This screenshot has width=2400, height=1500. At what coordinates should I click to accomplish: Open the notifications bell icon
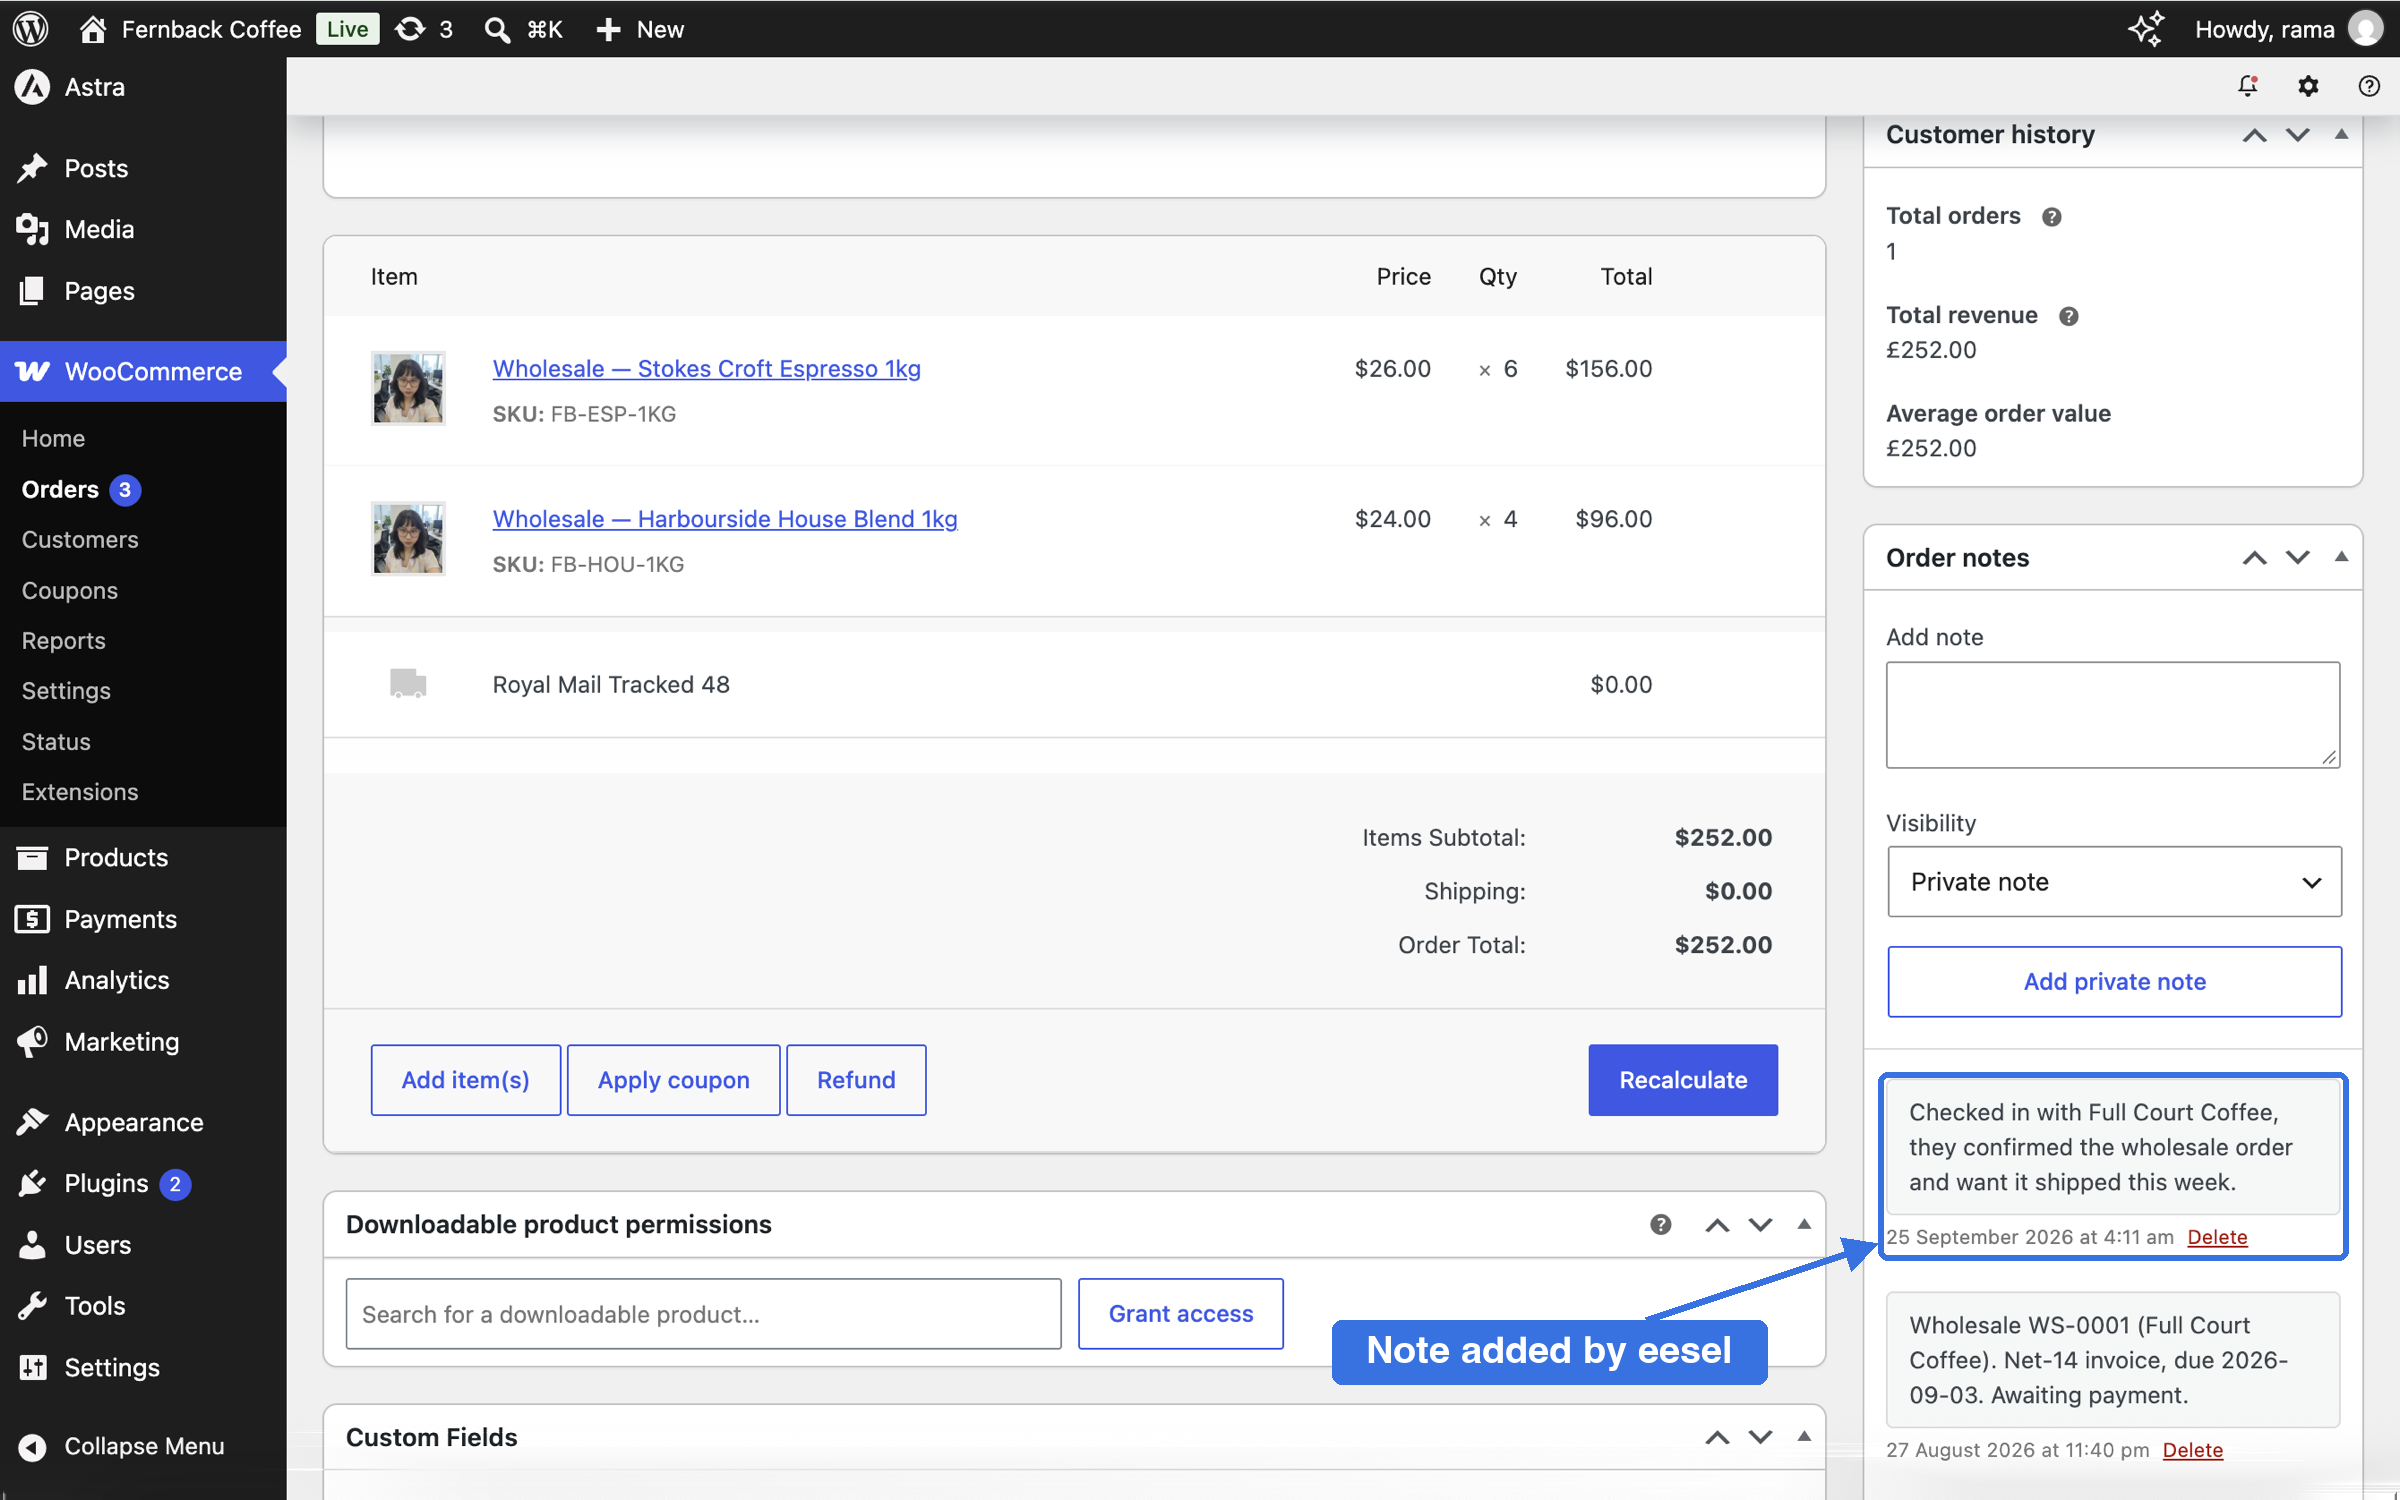pyautogui.click(x=2248, y=86)
